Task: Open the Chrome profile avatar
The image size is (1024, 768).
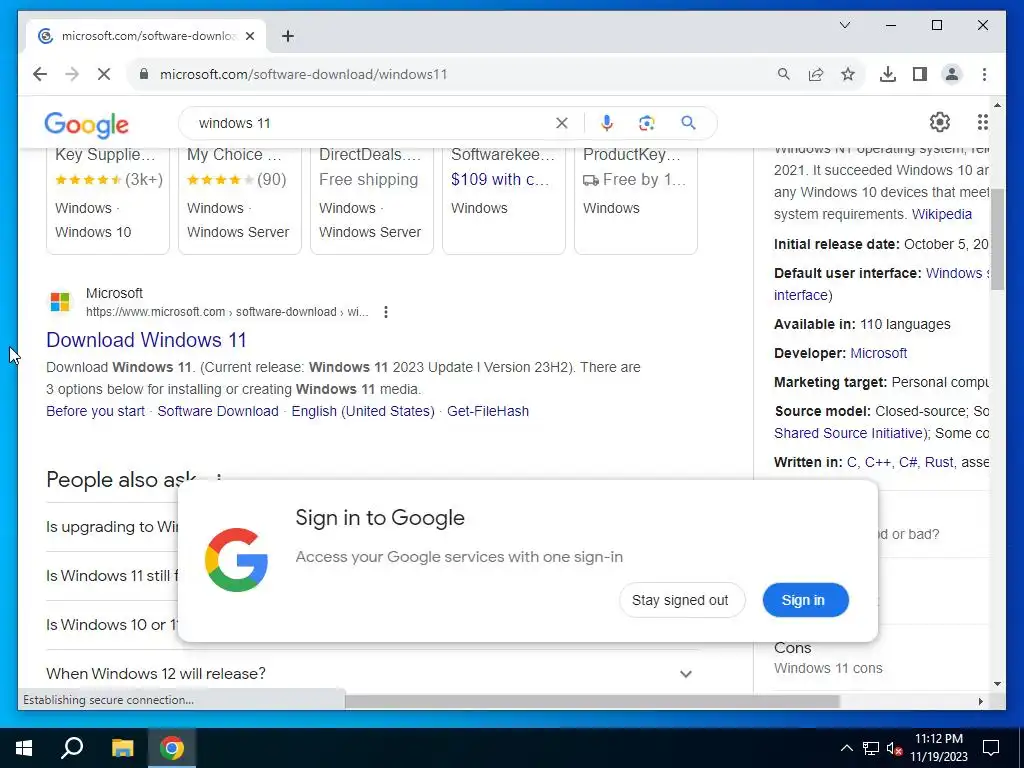Action: click(952, 74)
